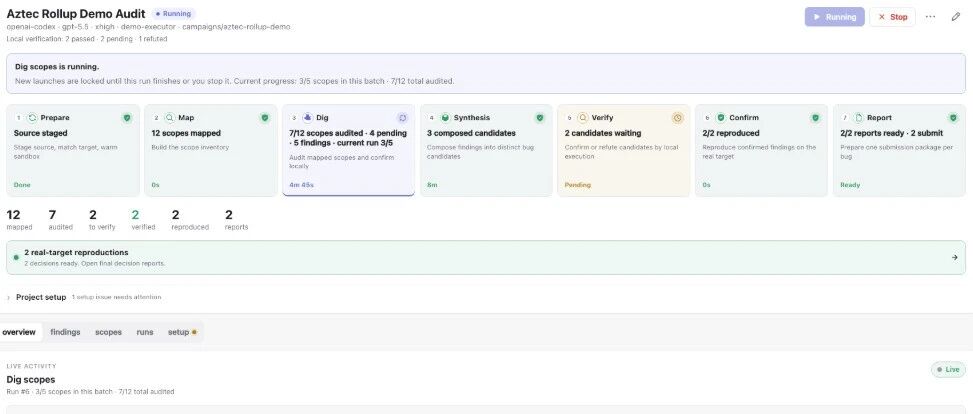The height and width of the screenshot is (414, 973).
Task: Click the '12 mapped' statistic
Action: pos(19,220)
